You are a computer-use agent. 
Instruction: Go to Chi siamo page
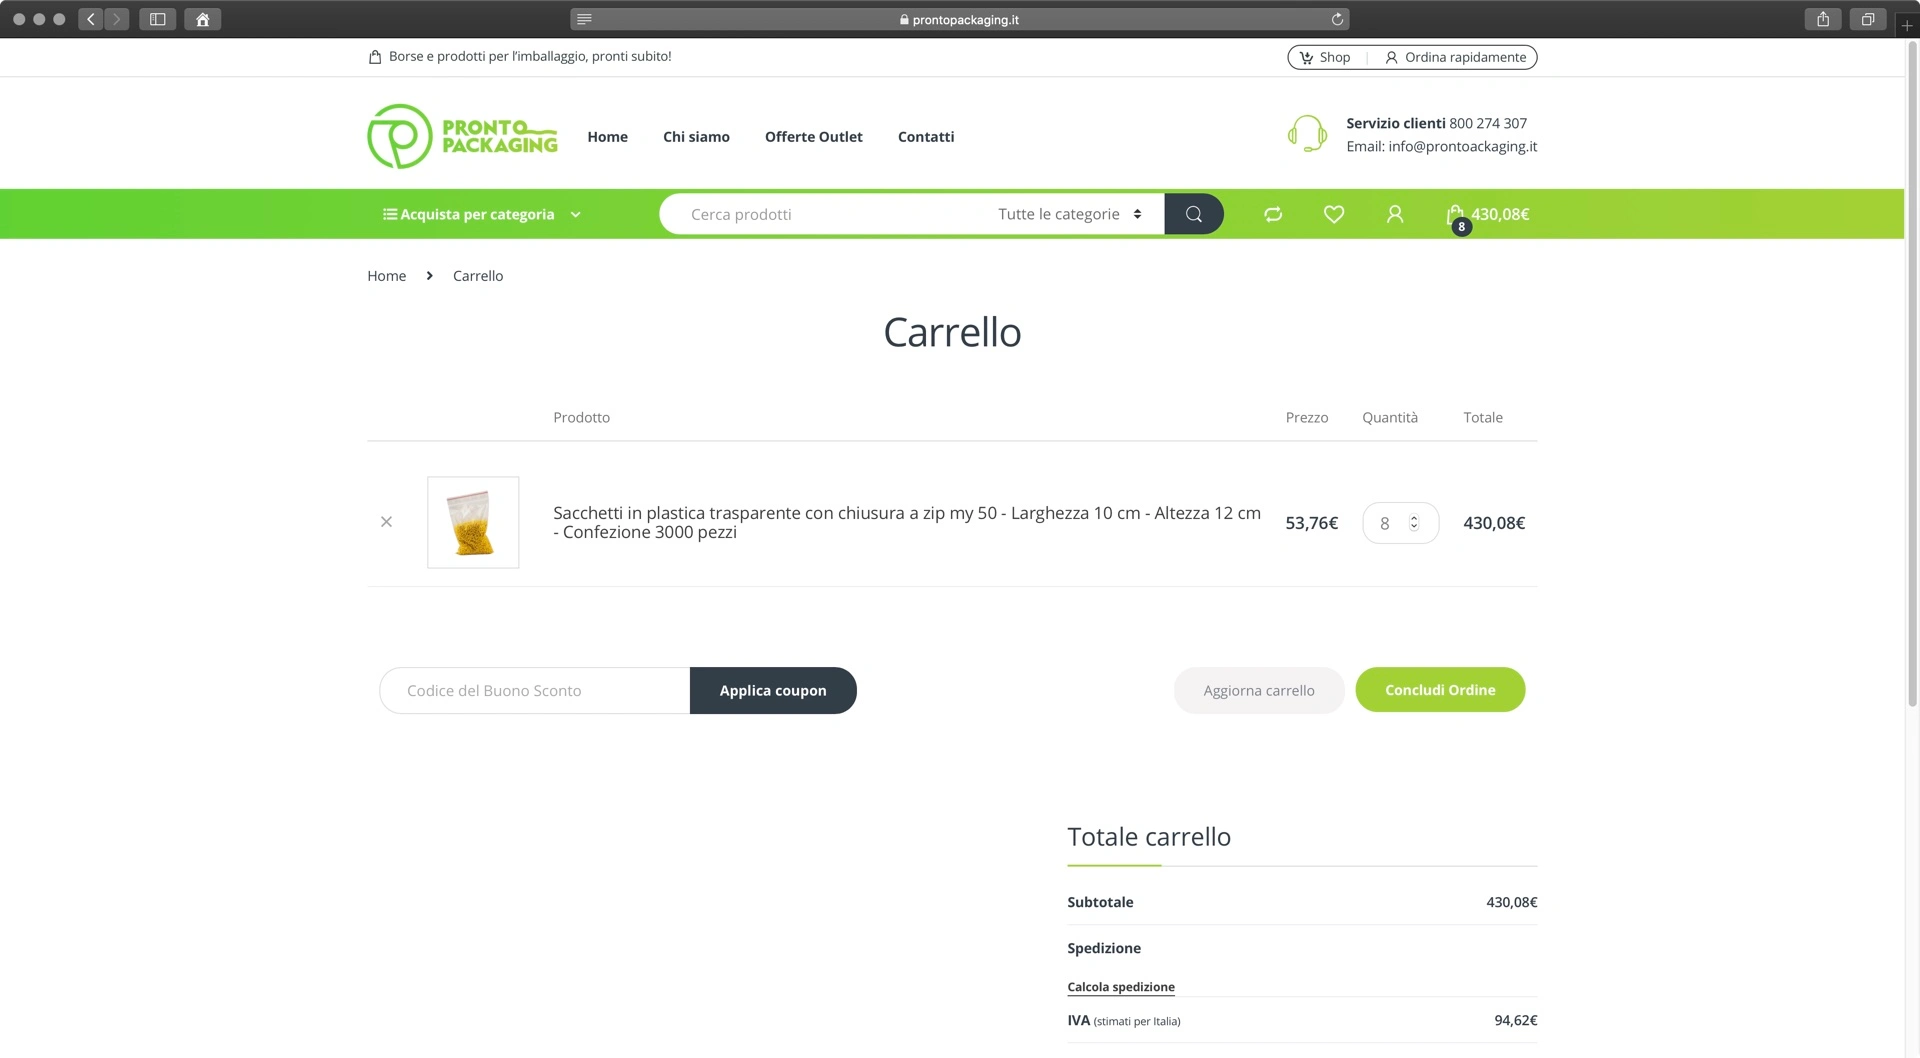point(696,137)
